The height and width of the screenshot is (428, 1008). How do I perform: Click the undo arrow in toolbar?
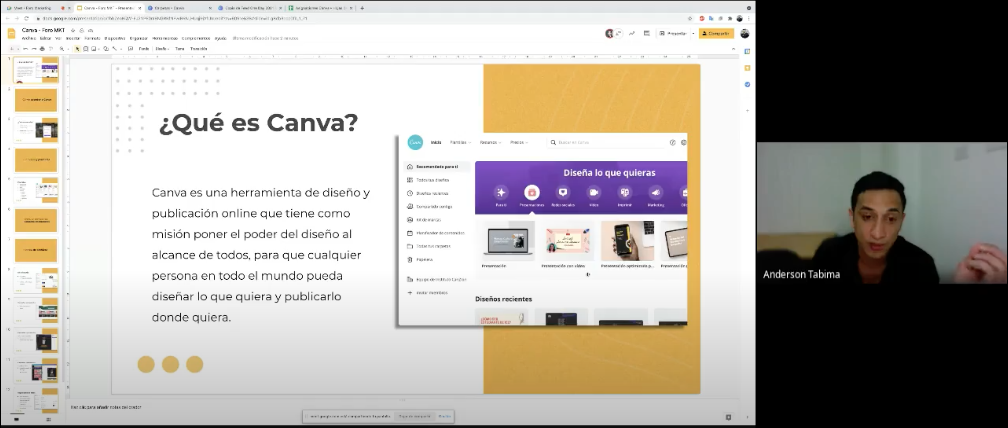23,48
